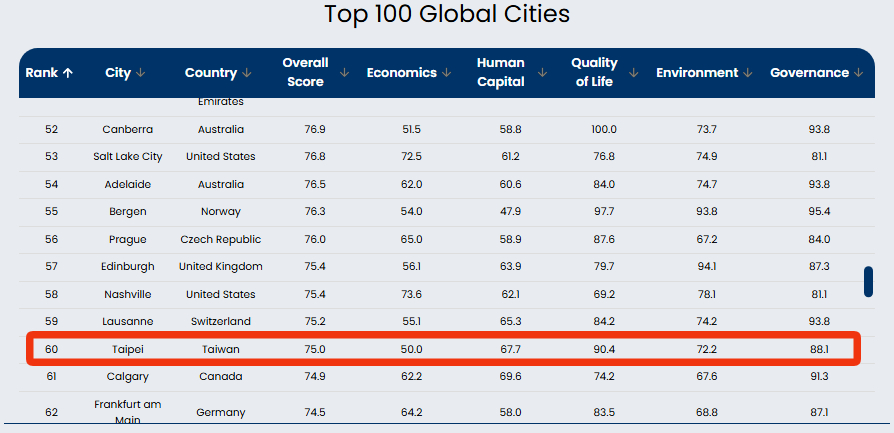Click Canberra's 100.0 Quality of Life score

[604, 130]
